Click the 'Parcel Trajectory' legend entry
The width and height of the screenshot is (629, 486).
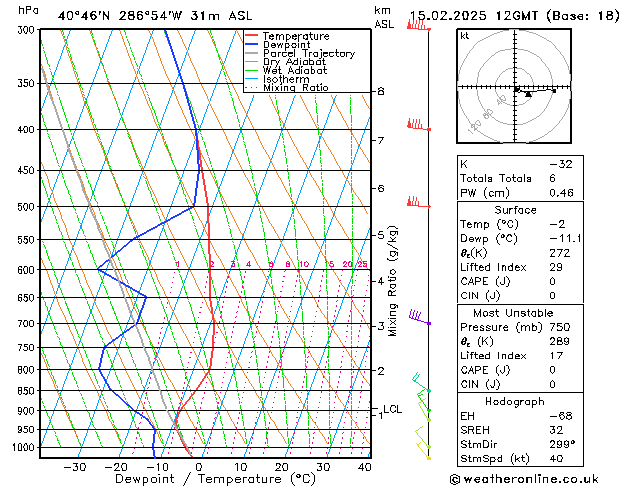[309, 53]
